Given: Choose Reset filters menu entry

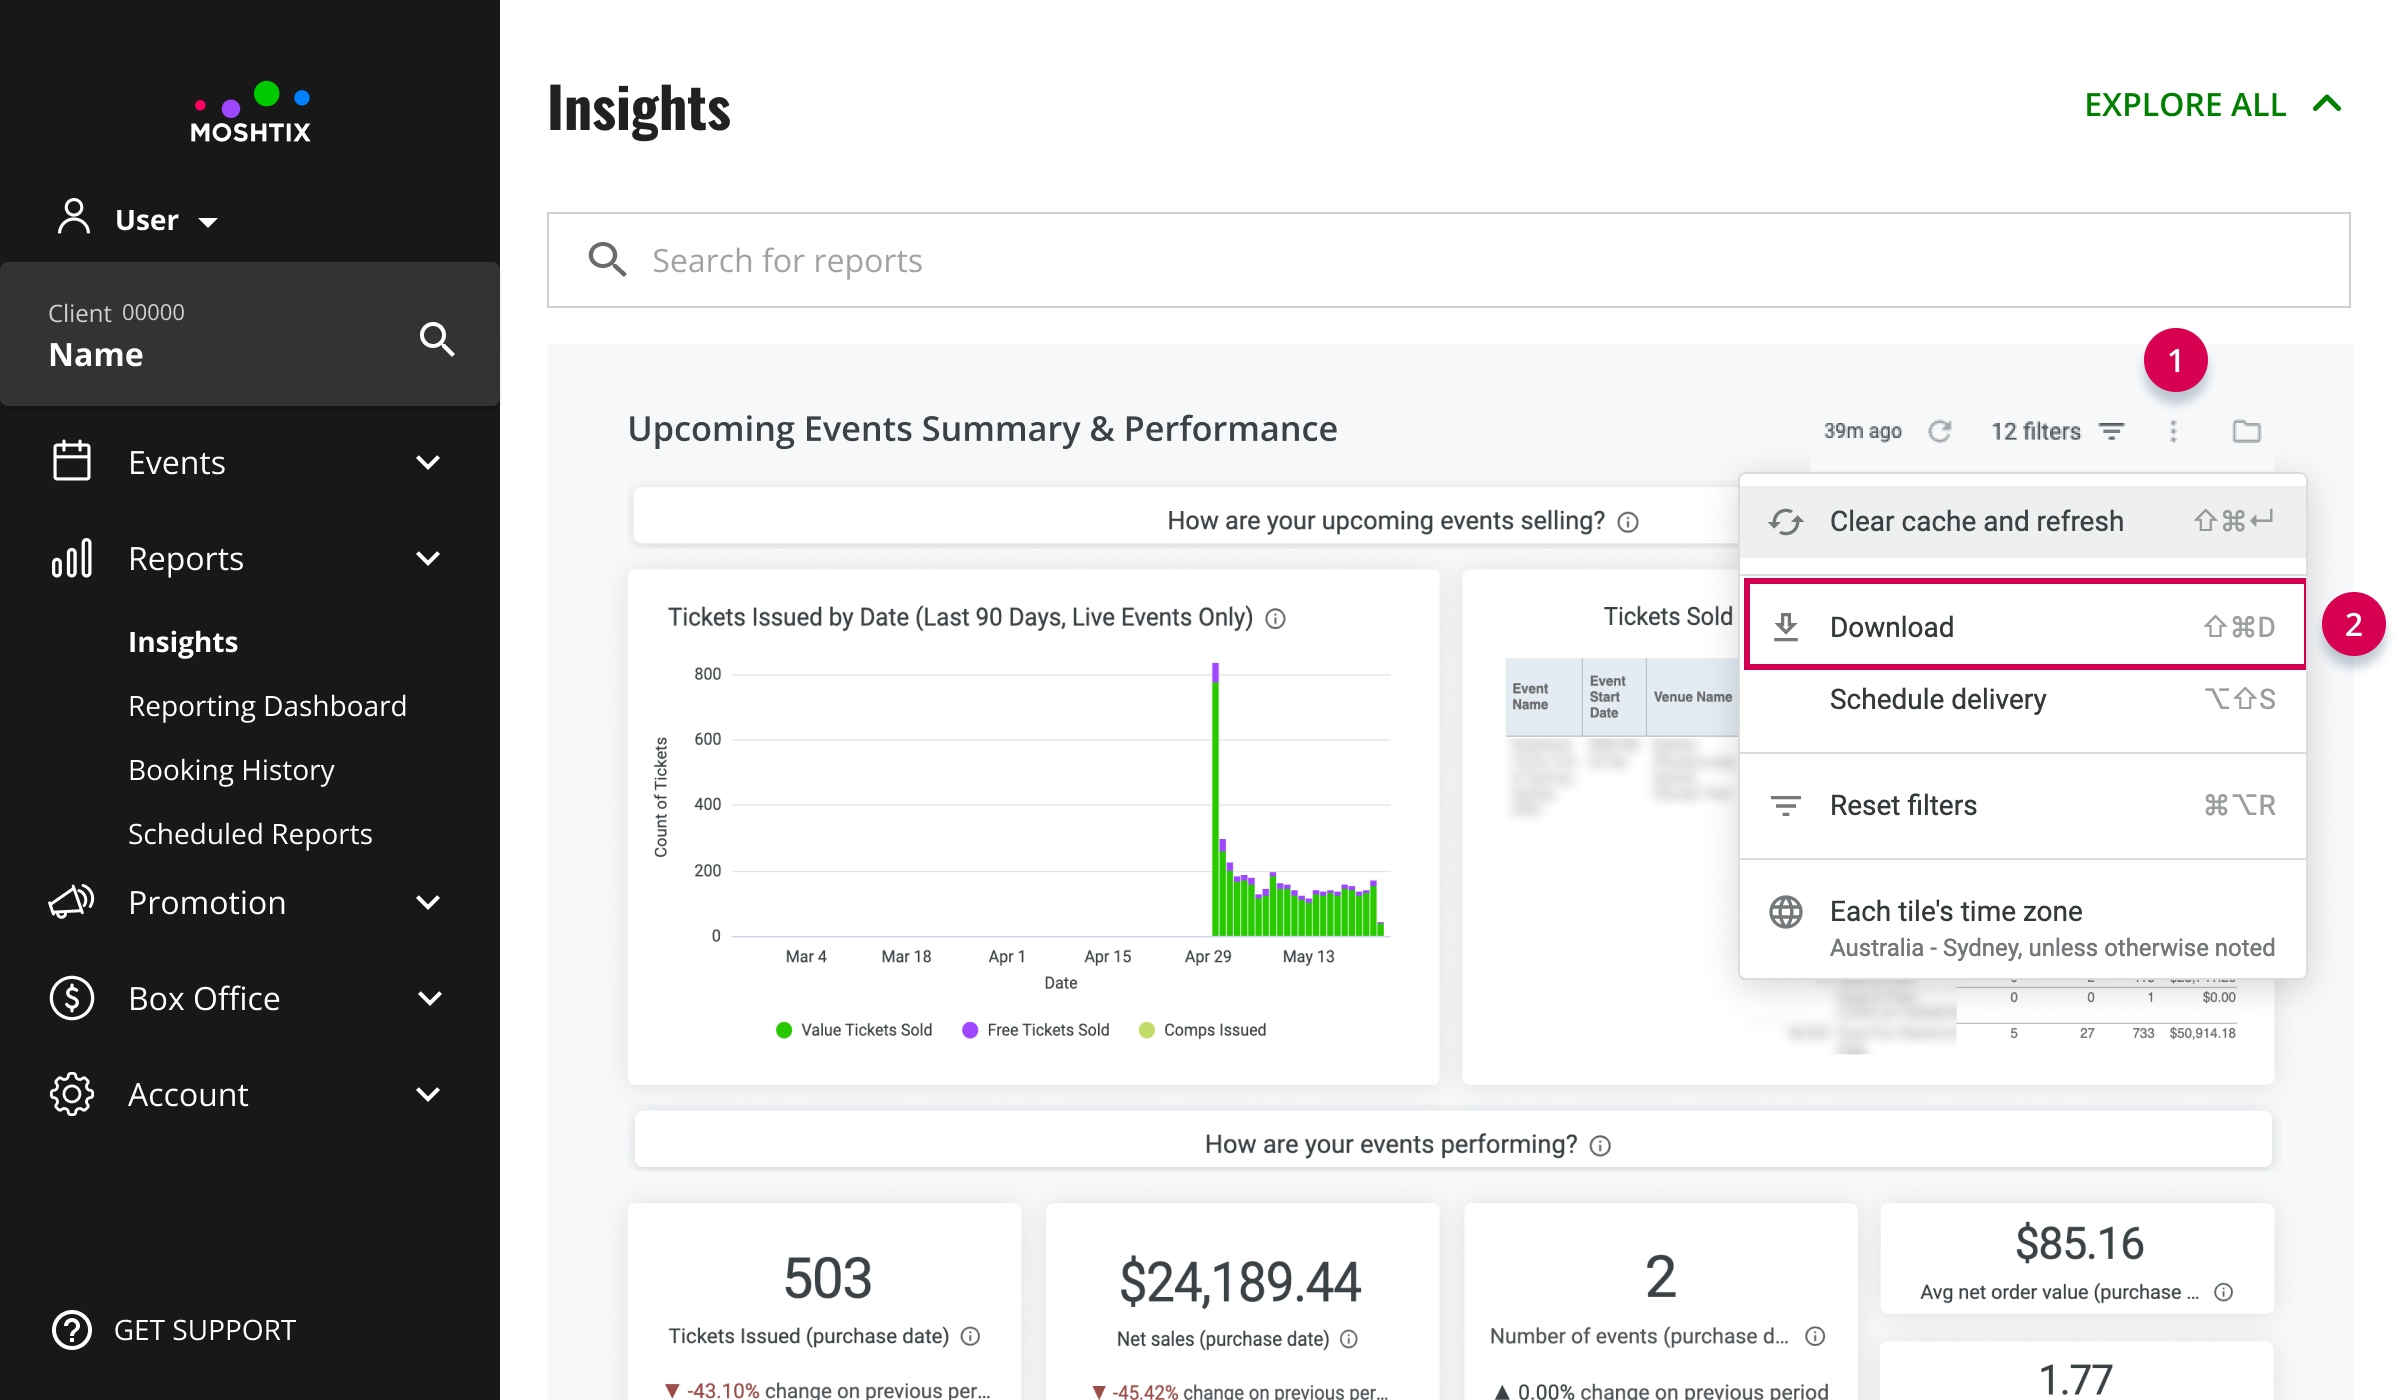Looking at the screenshot, I should tap(2023, 805).
